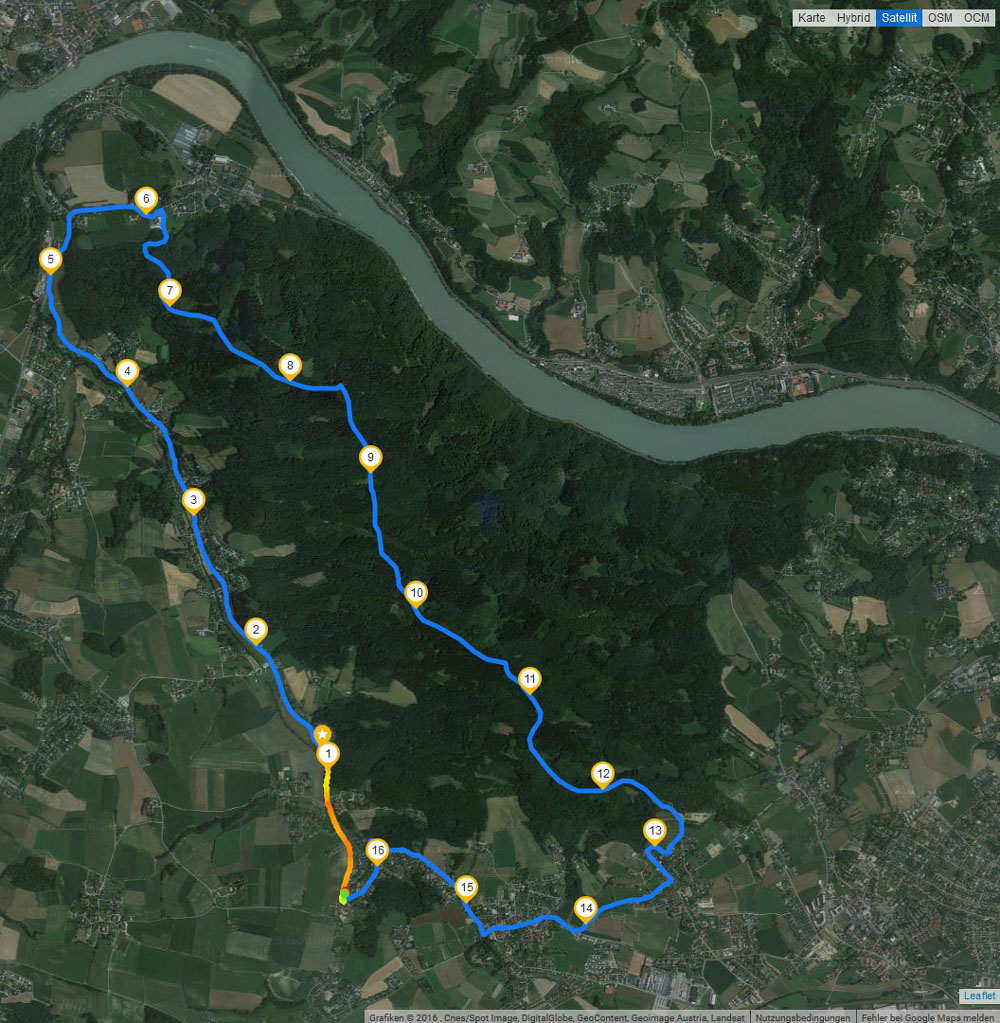Select the kilometer 16 waypoint marker
The width and height of the screenshot is (1000, 1023).
tap(378, 851)
